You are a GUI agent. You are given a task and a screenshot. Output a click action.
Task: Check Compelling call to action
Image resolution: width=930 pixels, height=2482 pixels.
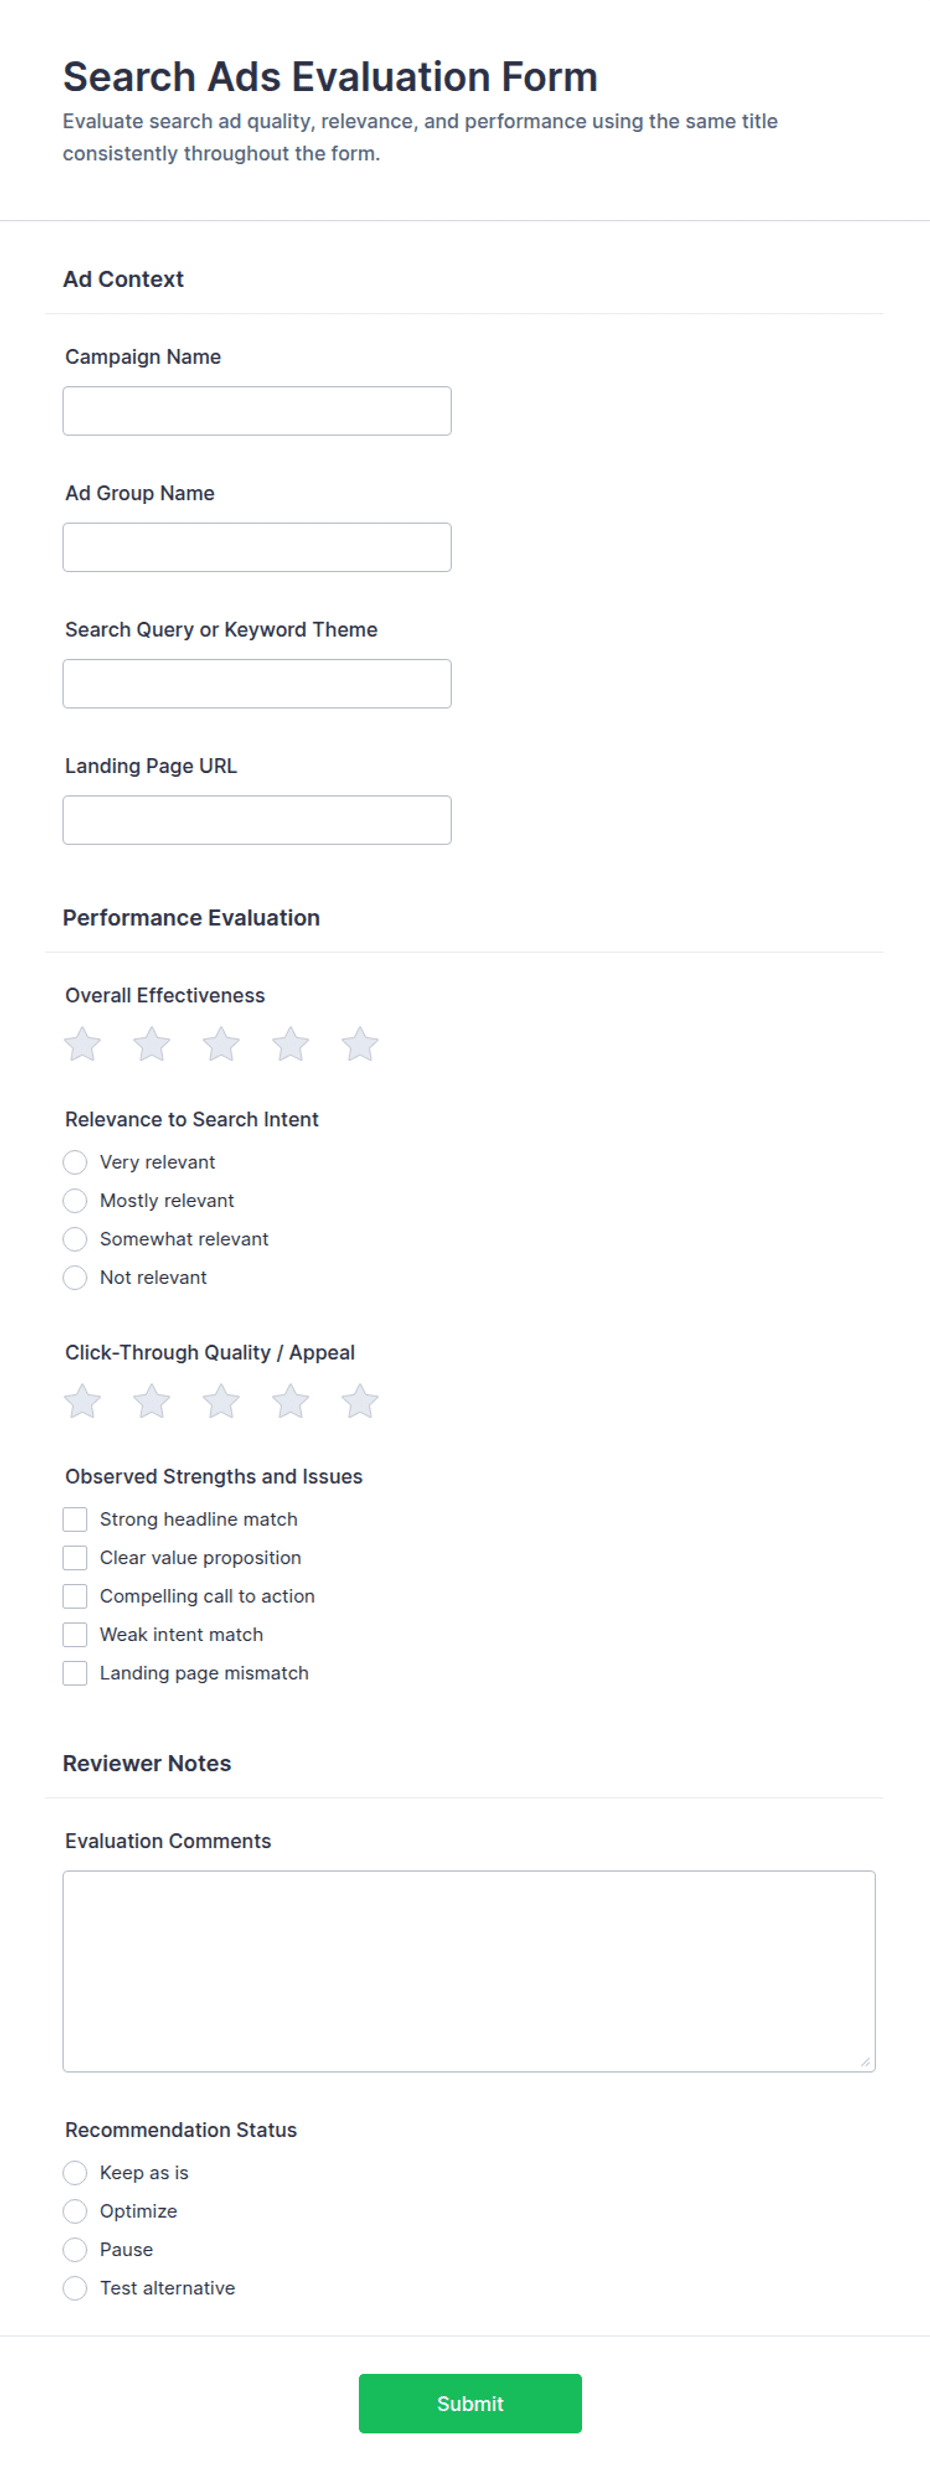[x=75, y=1596]
